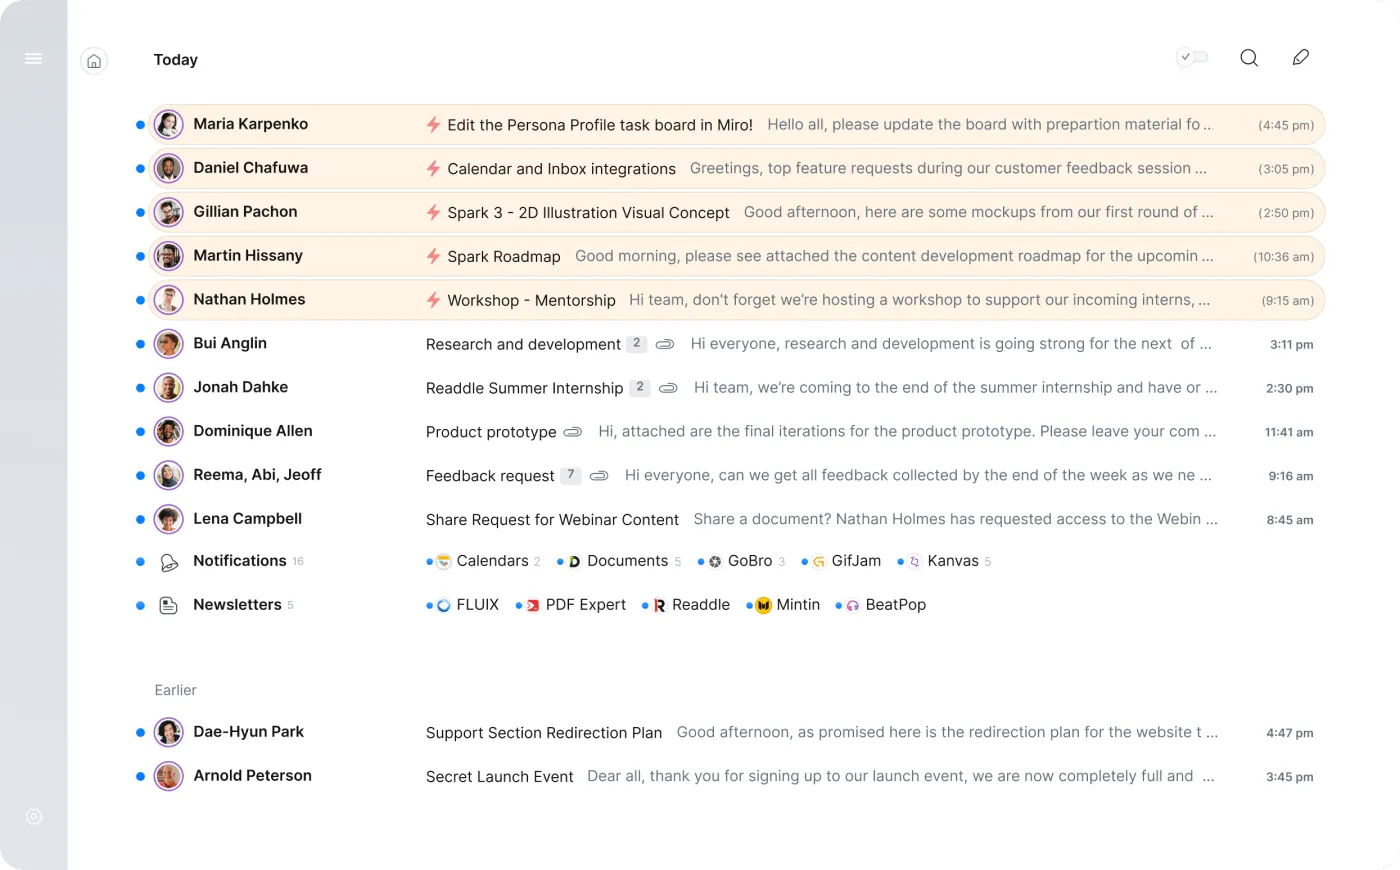Open Mintin newsletter icon
The width and height of the screenshot is (1400, 870).
pyautogui.click(x=763, y=606)
